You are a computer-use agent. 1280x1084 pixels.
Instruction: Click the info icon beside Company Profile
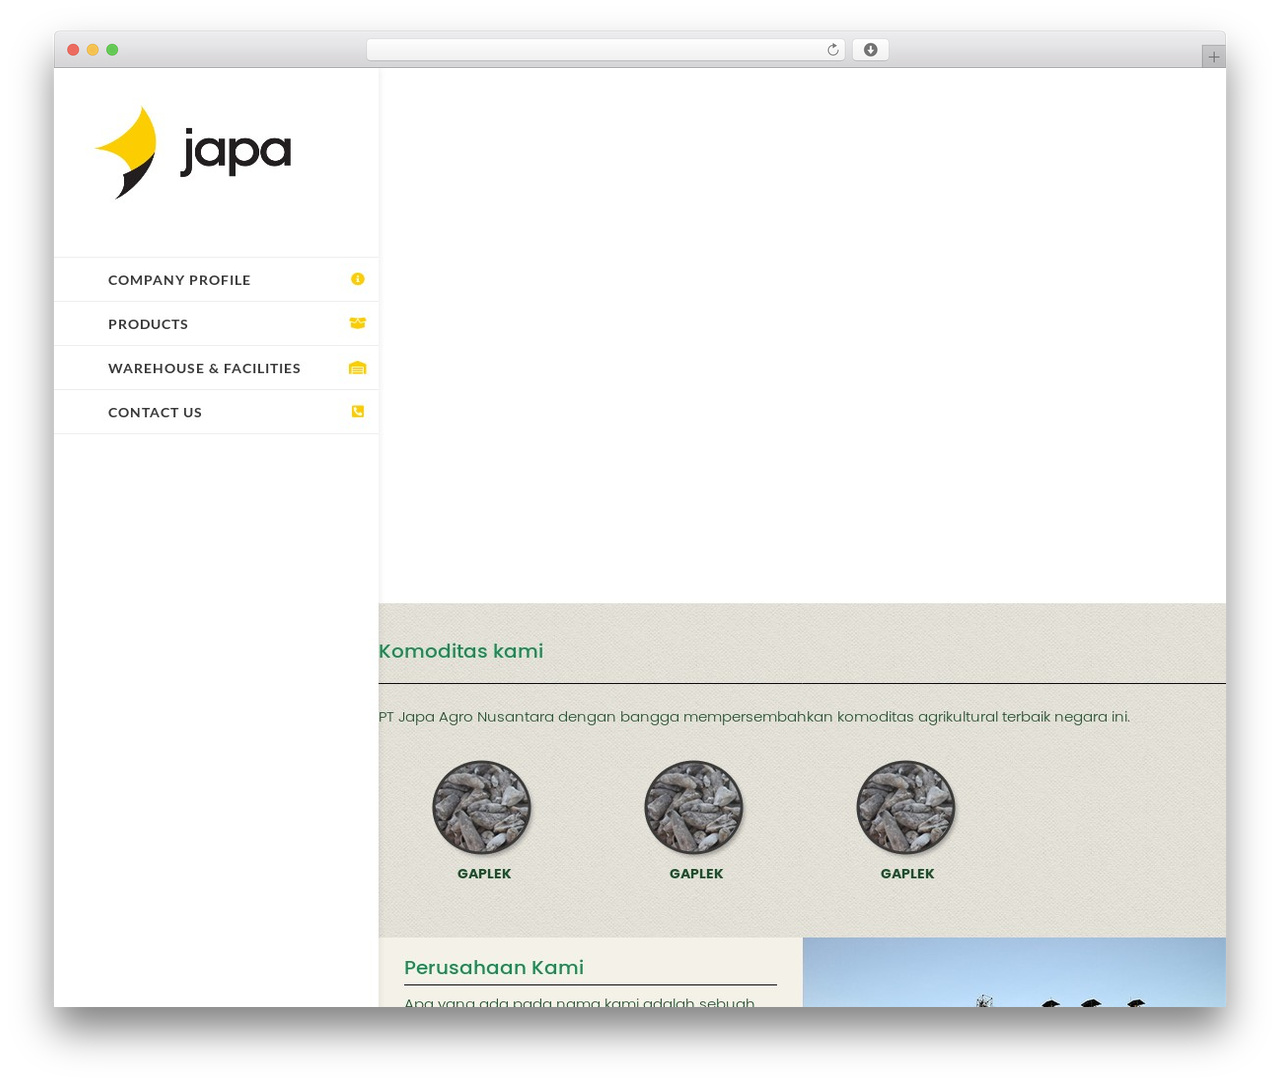click(358, 279)
